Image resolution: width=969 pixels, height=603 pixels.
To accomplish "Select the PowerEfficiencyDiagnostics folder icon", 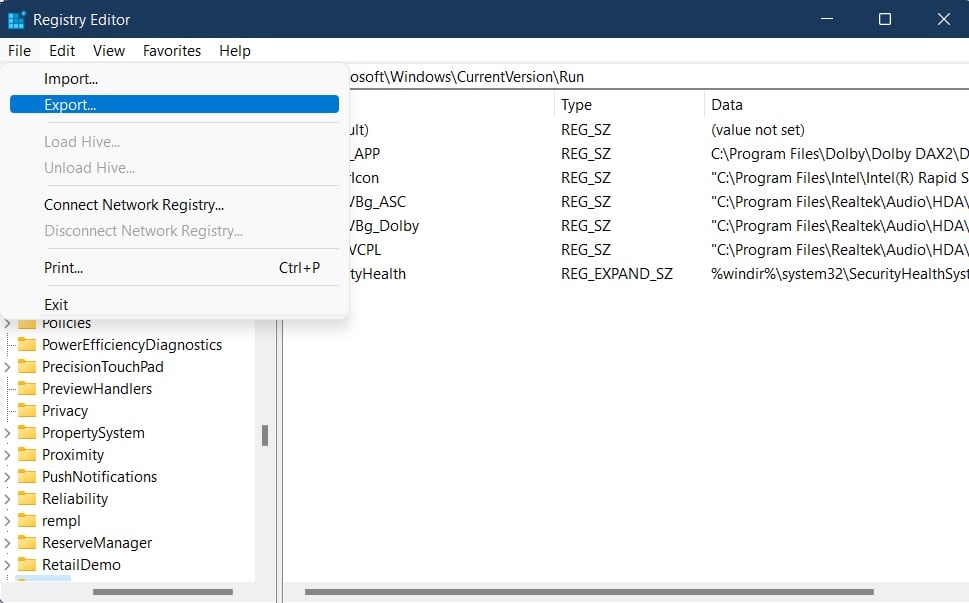I will tap(27, 344).
